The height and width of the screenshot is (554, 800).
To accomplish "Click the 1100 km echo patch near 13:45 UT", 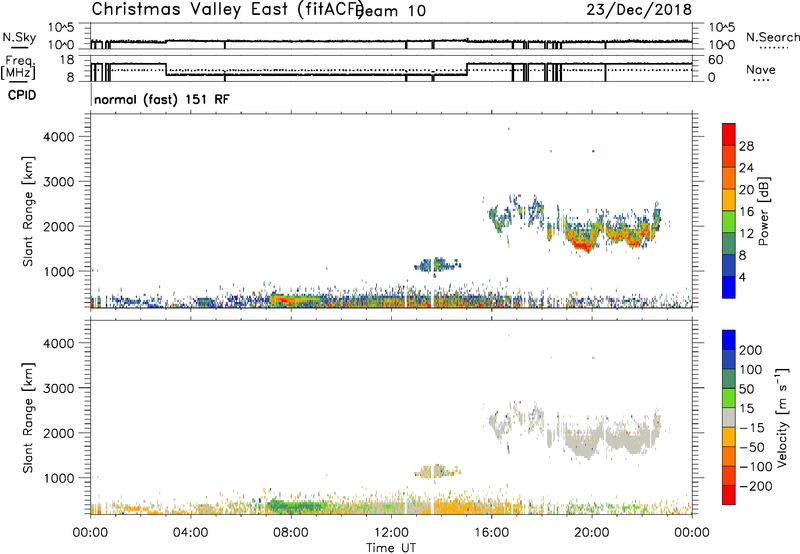I will [x=437, y=265].
